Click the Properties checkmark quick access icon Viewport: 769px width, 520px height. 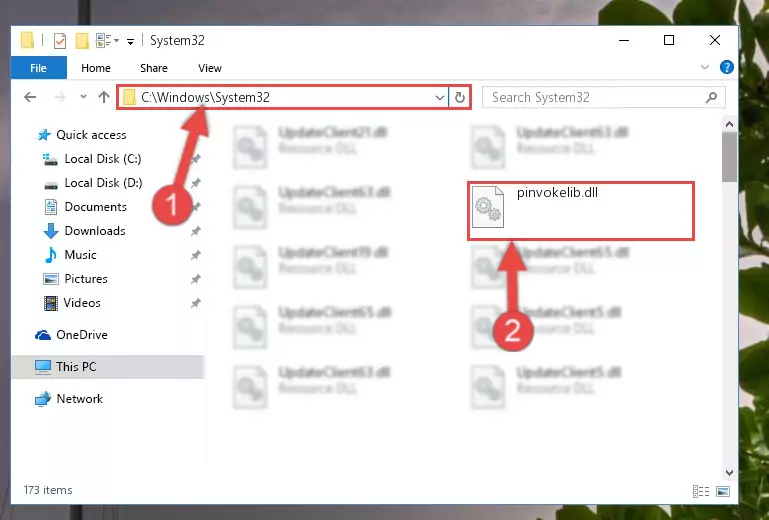(x=60, y=41)
